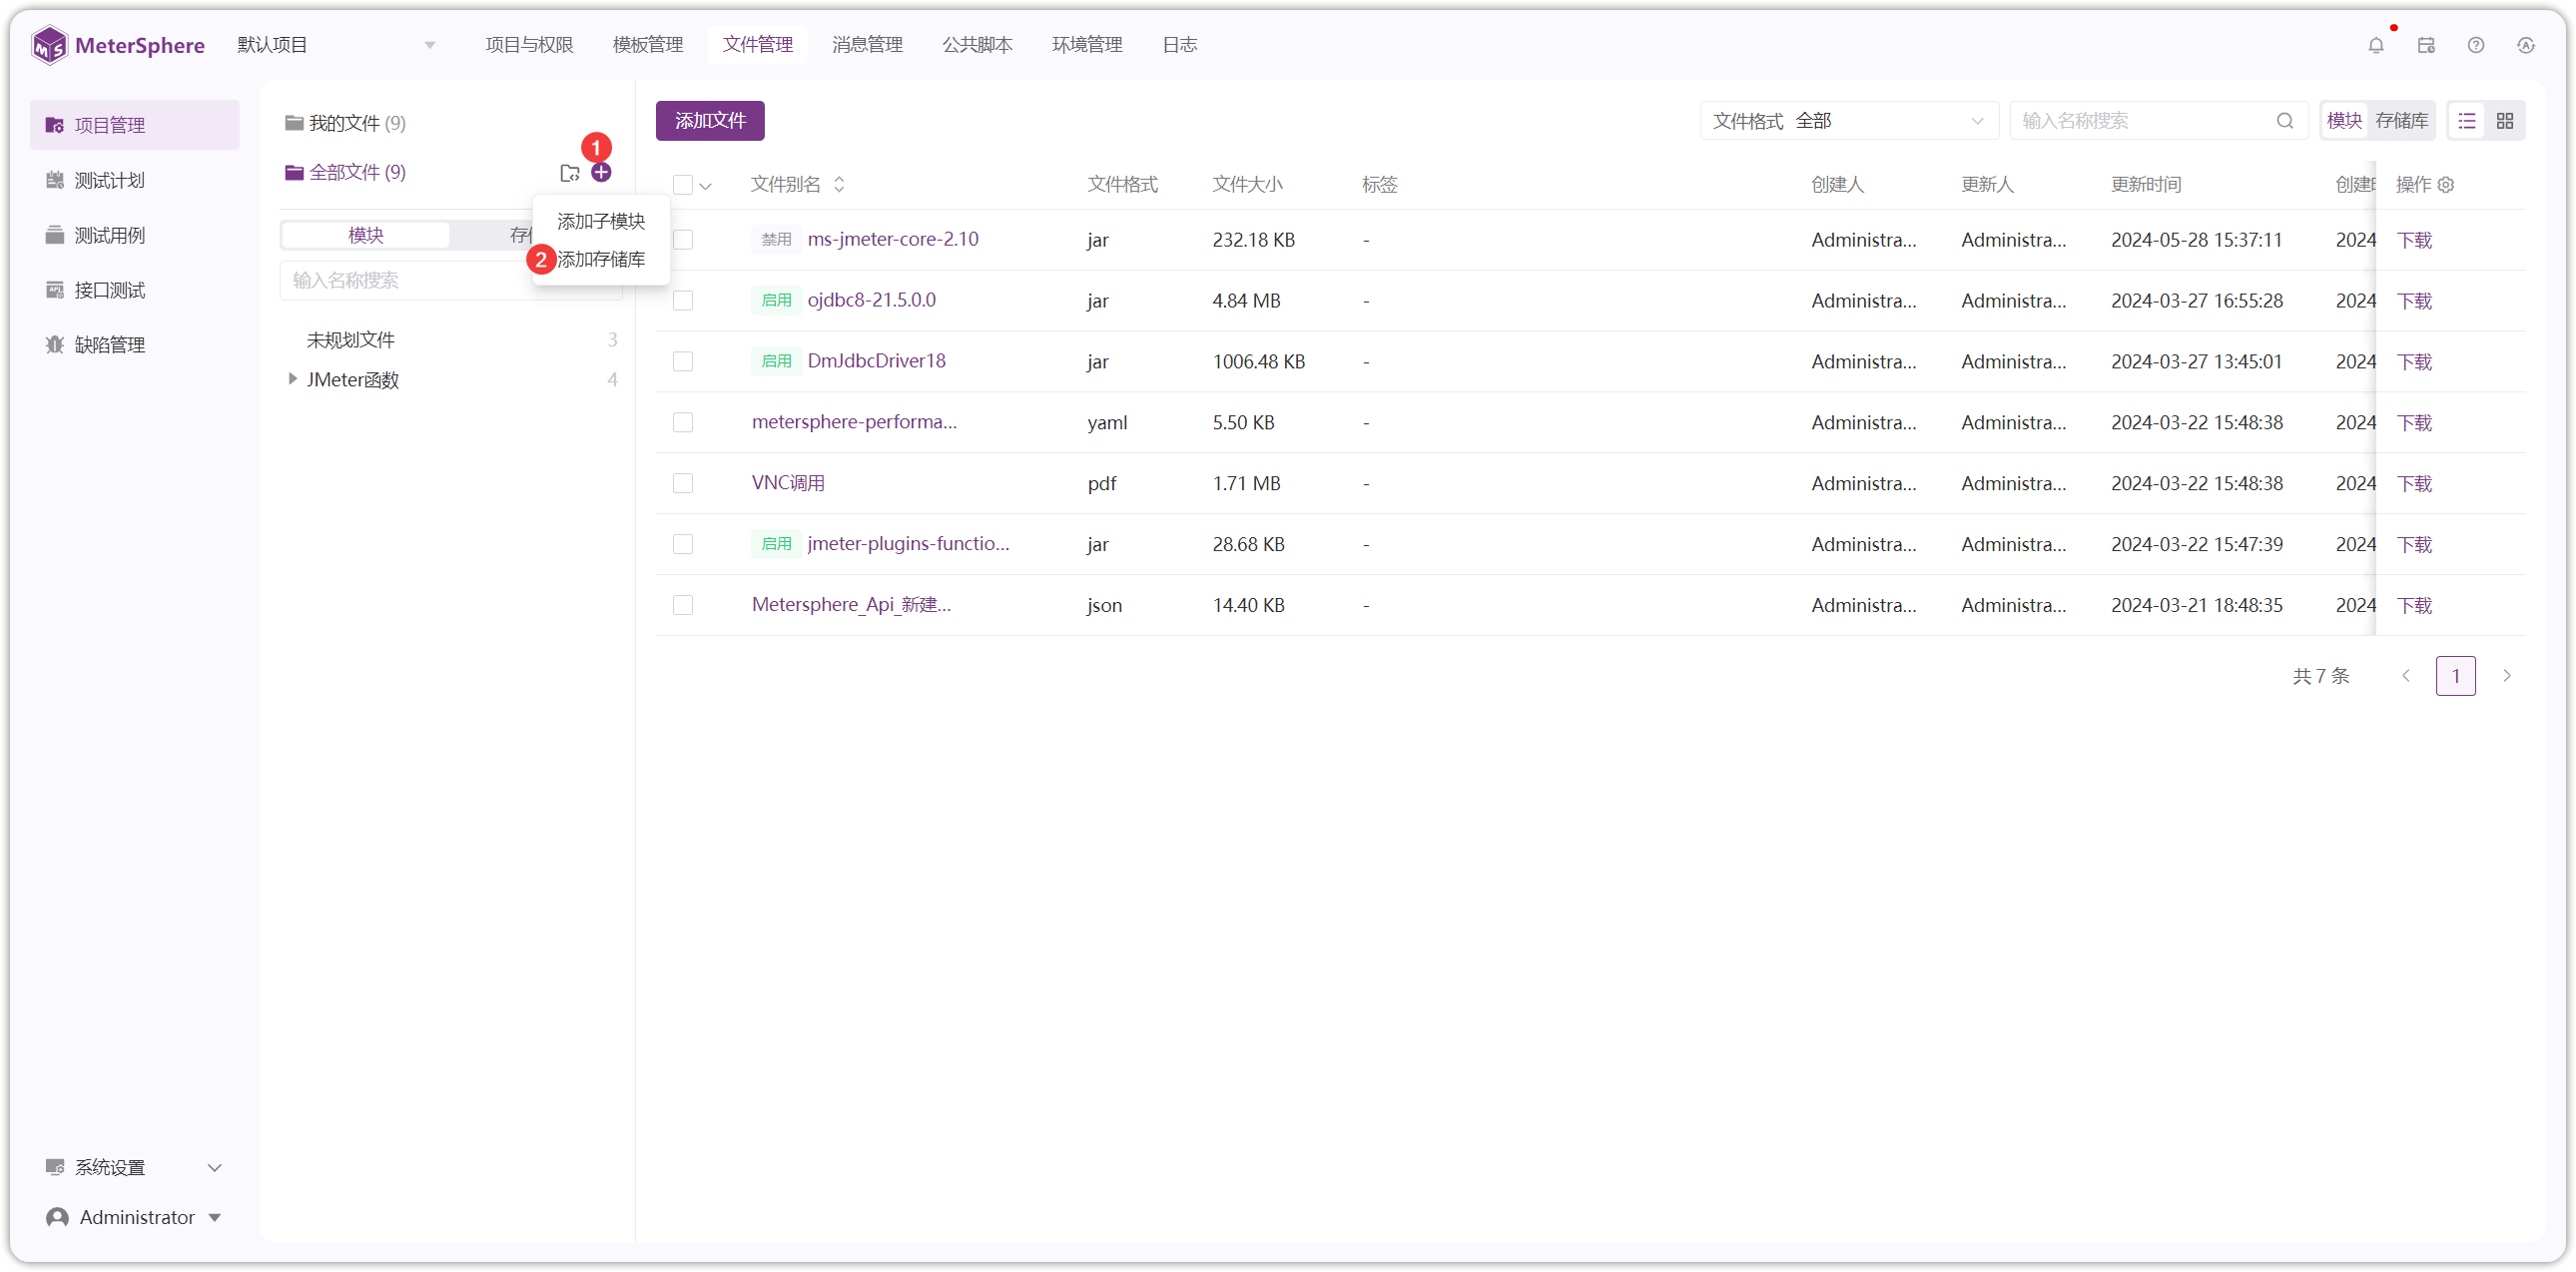Open 缺陷管理 in the sidebar

point(135,345)
